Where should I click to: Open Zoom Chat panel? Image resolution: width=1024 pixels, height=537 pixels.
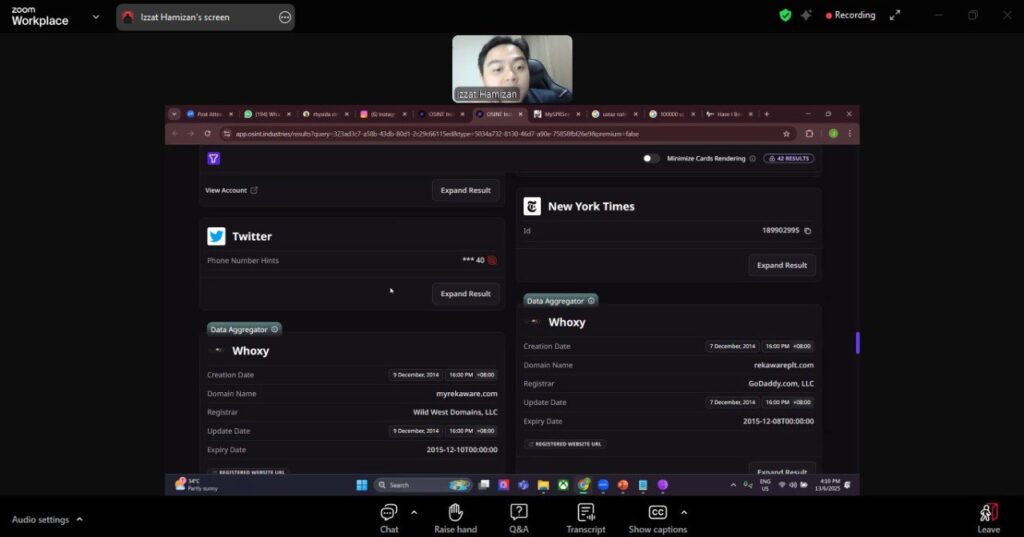point(389,519)
